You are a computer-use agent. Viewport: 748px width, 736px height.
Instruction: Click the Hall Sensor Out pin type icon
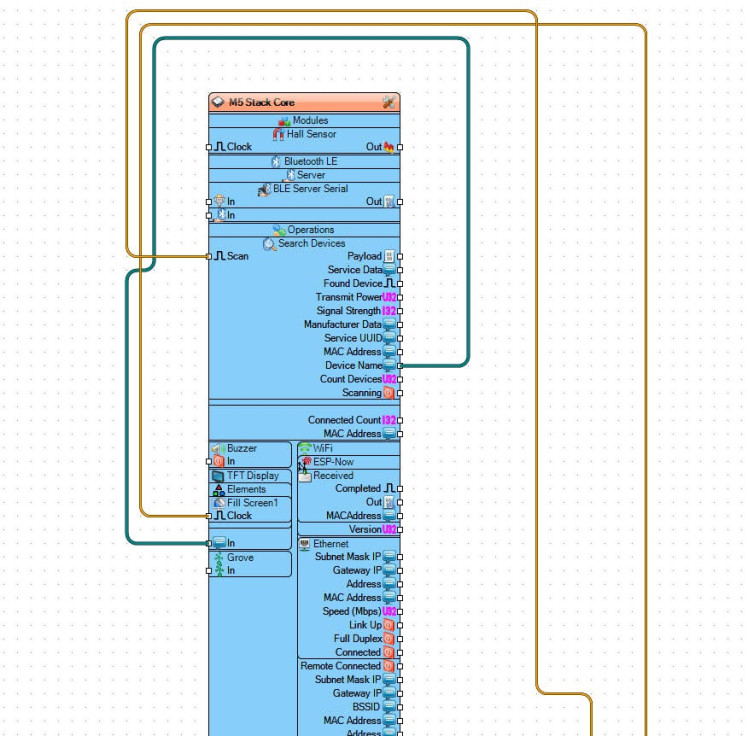(389, 147)
